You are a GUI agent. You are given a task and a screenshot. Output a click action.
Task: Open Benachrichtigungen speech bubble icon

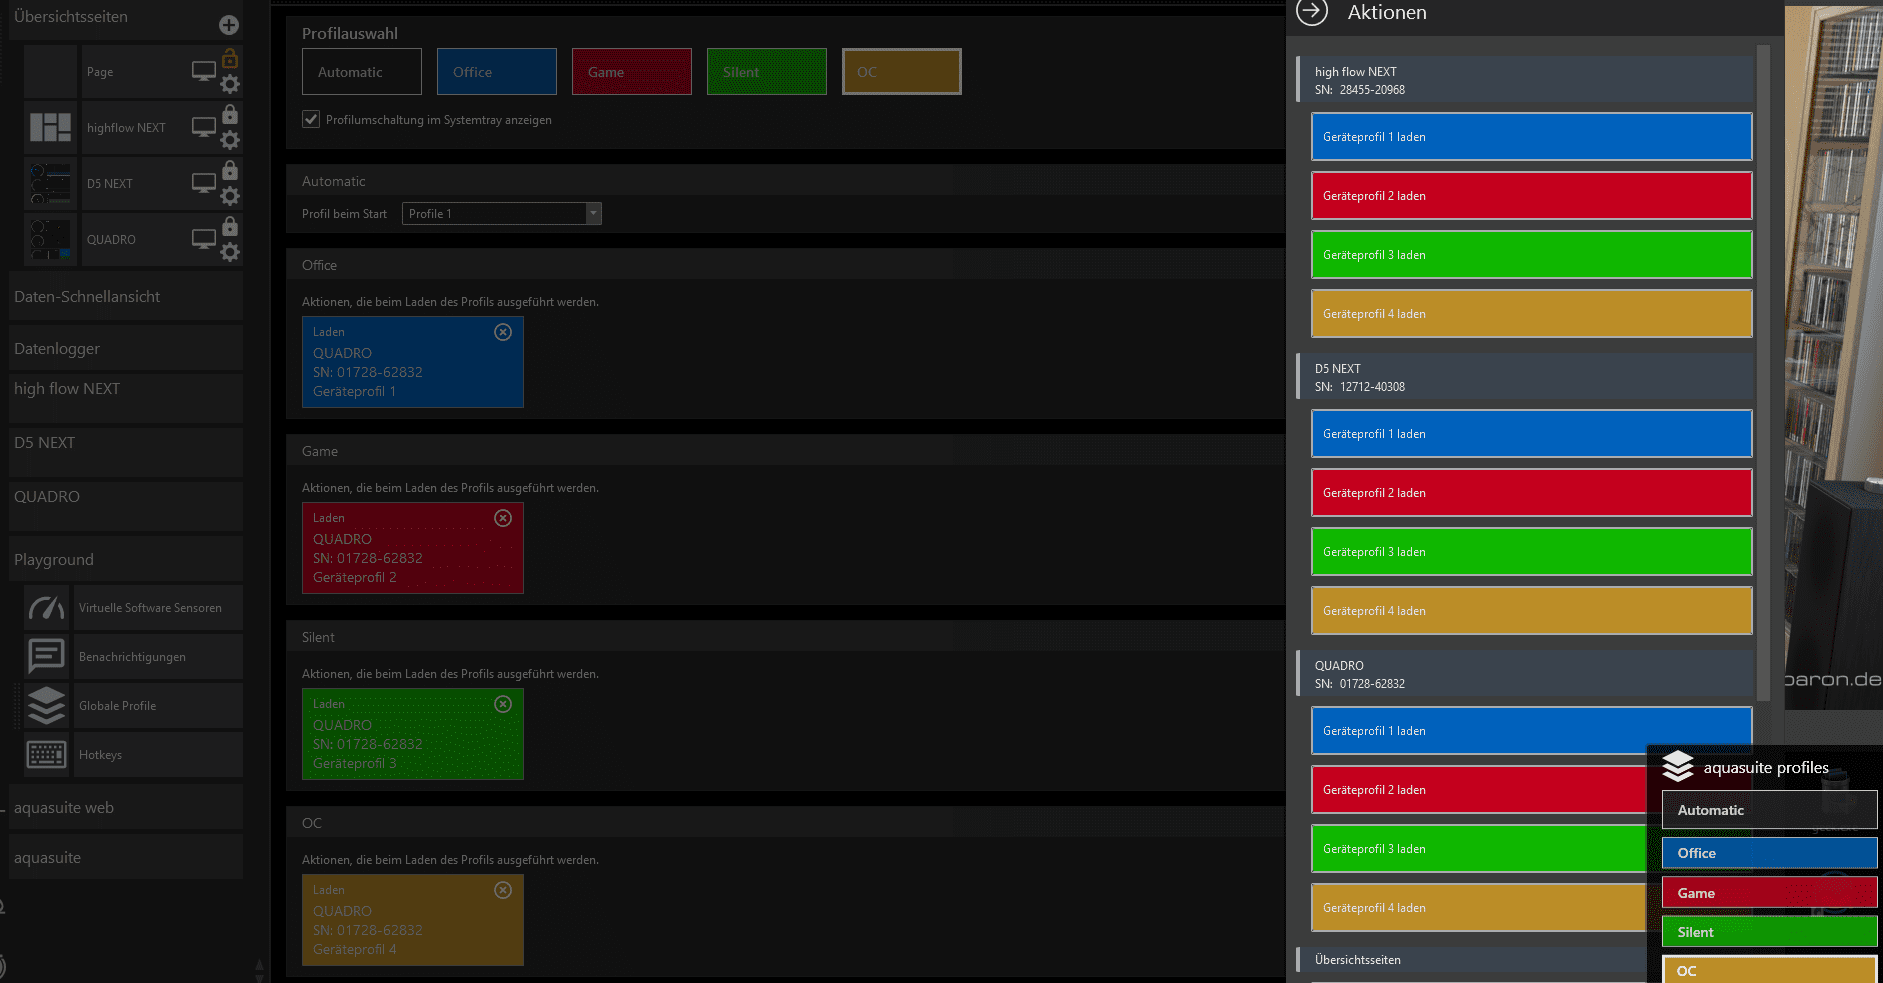tap(46, 657)
